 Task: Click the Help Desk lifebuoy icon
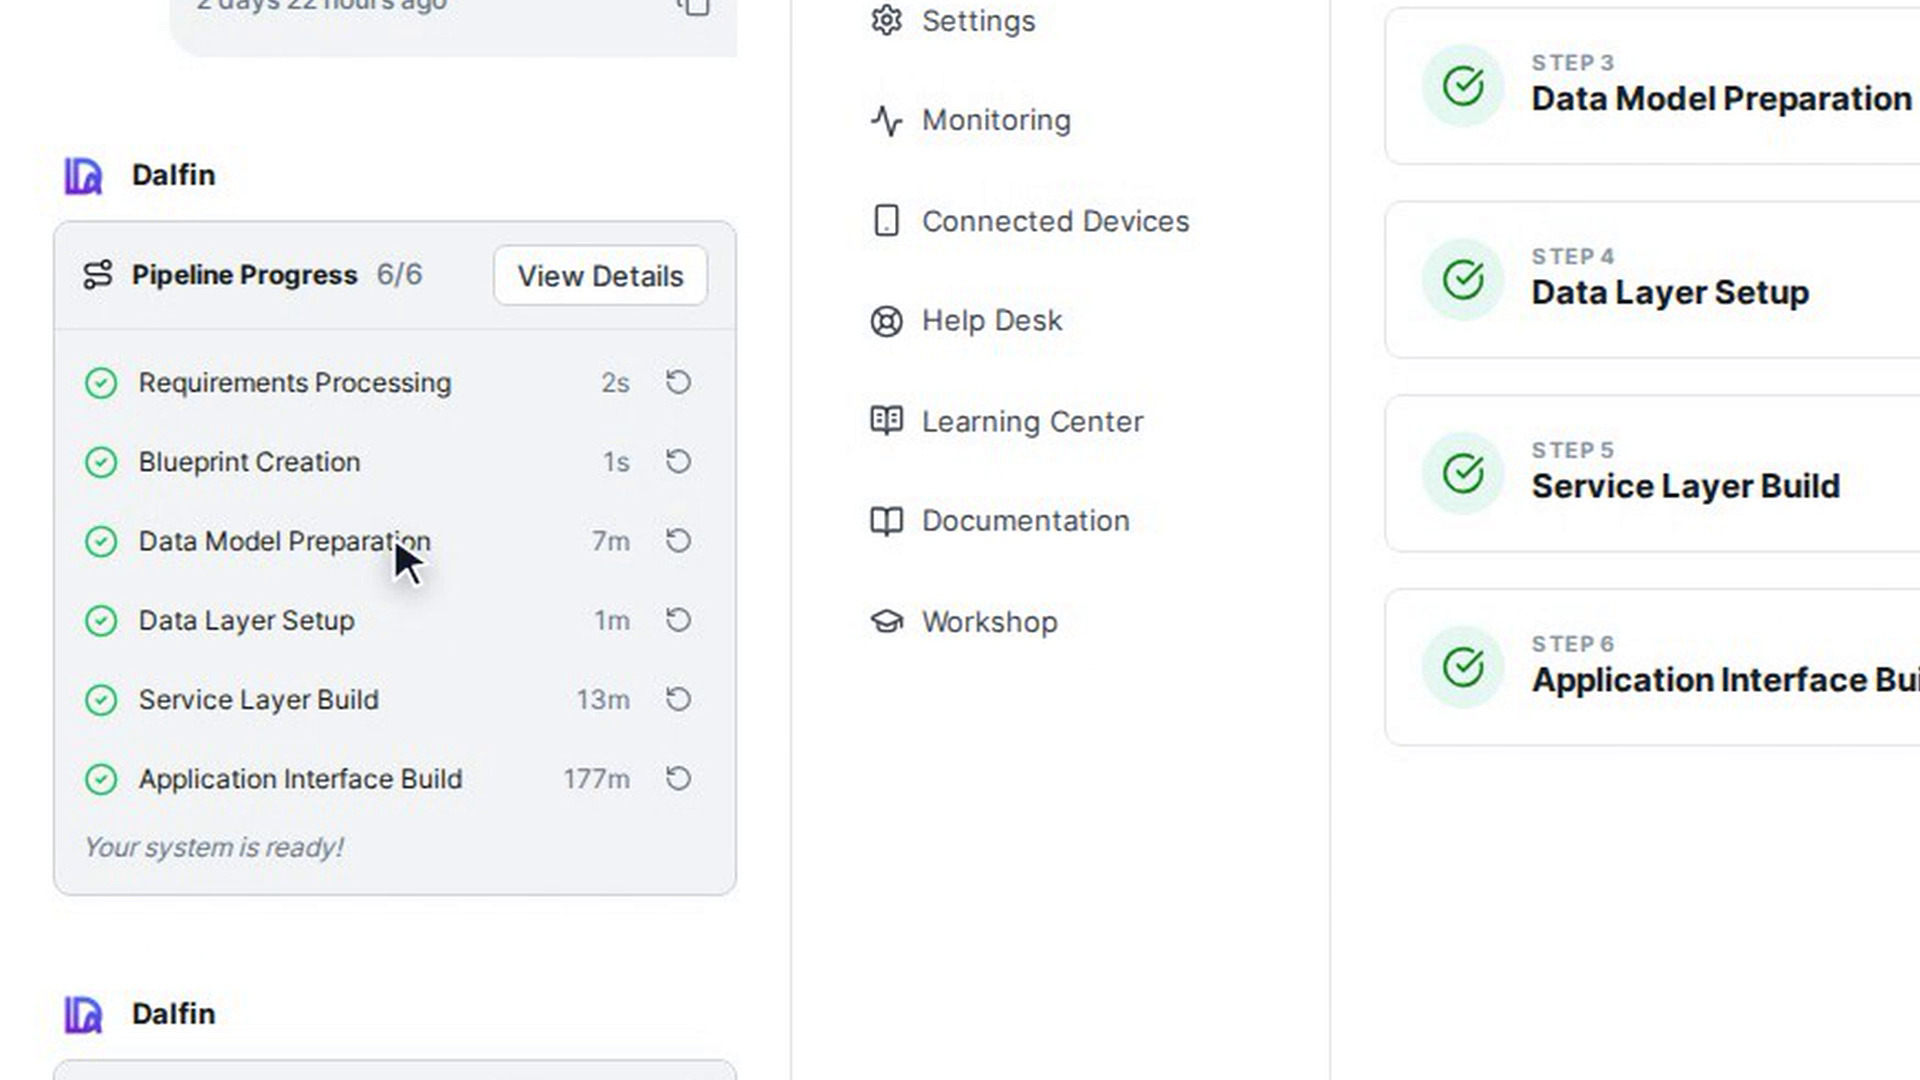pos(886,321)
